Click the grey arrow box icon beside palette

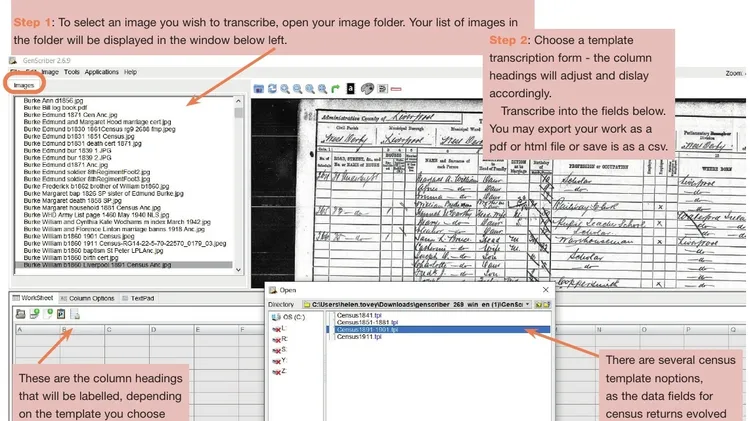[x=382, y=89]
